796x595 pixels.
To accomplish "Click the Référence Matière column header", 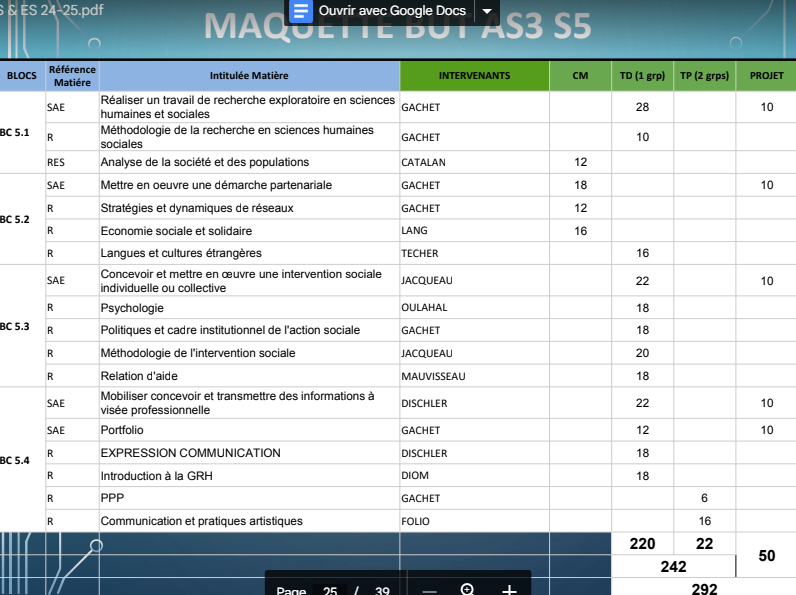I will (72, 76).
